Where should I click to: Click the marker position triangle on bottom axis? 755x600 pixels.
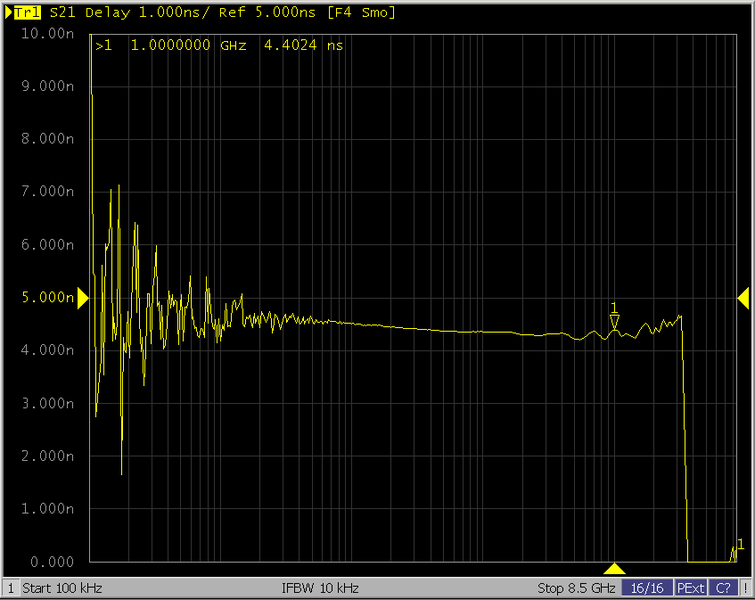point(614,568)
